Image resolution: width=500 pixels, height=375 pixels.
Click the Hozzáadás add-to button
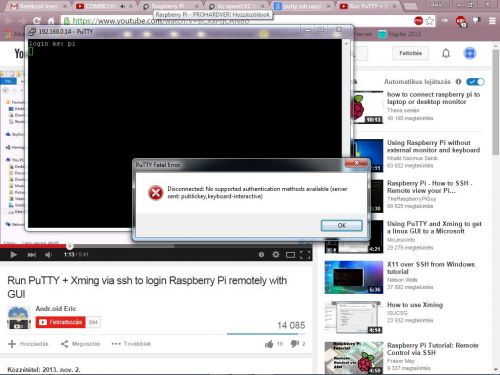28,344
